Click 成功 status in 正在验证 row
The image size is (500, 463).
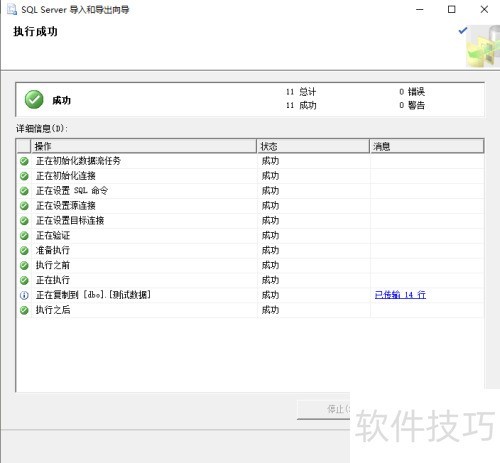point(270,236)
